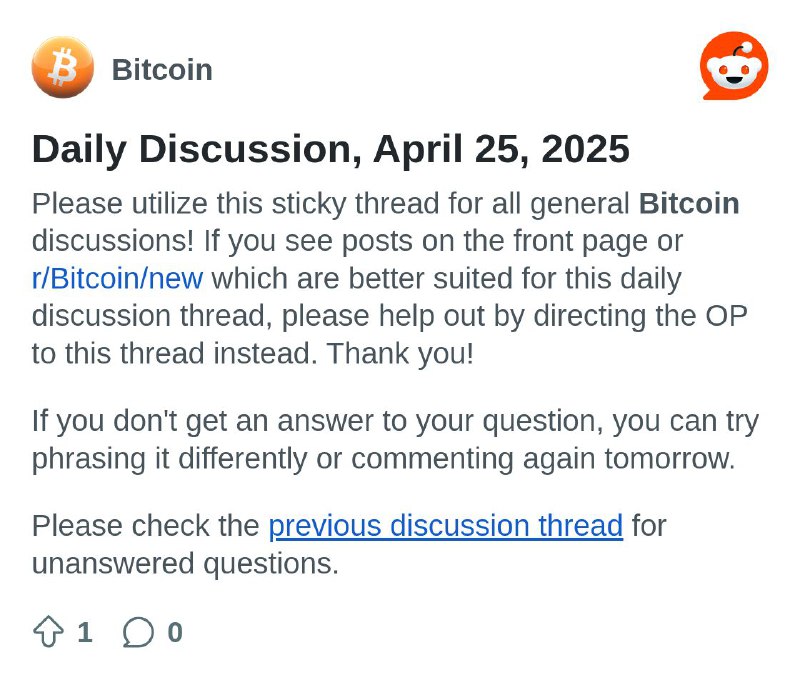Click the bold Bitcoin word in the paragraph
The image size is (800, 685).
(689, 204)
